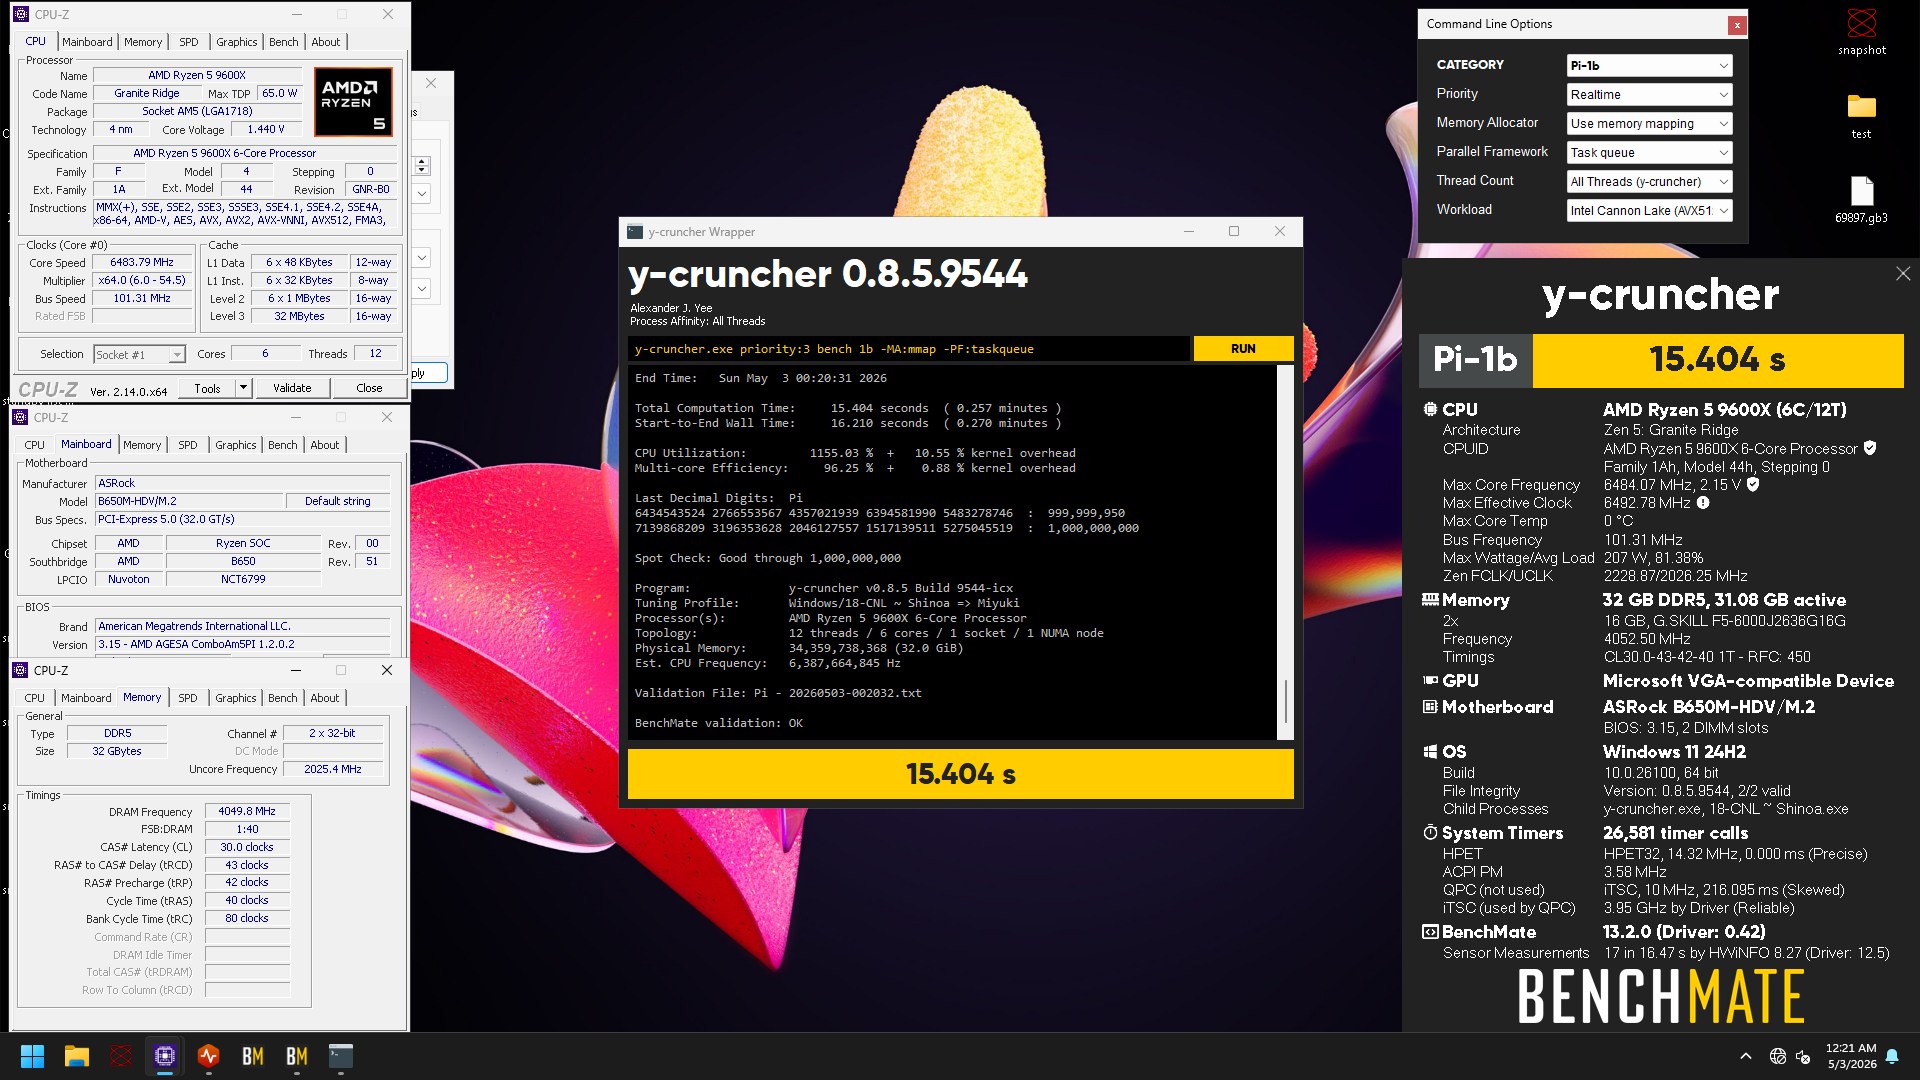Show hidden system tray icons
Screen dimensions: 1920x1080
[x=1746, y=1056]
